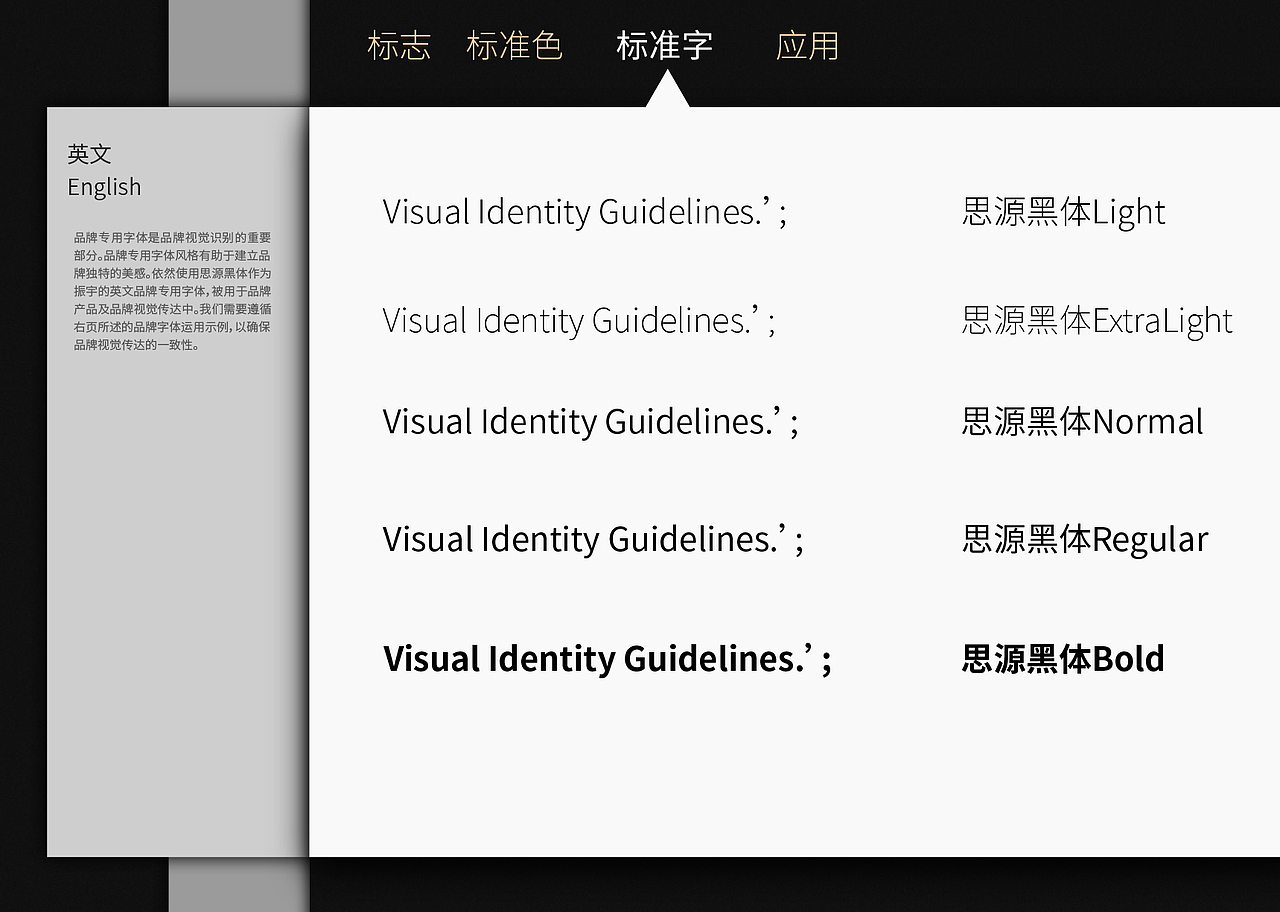Select the 思源黑体ExtraLight label

(x=1097, y=321)
